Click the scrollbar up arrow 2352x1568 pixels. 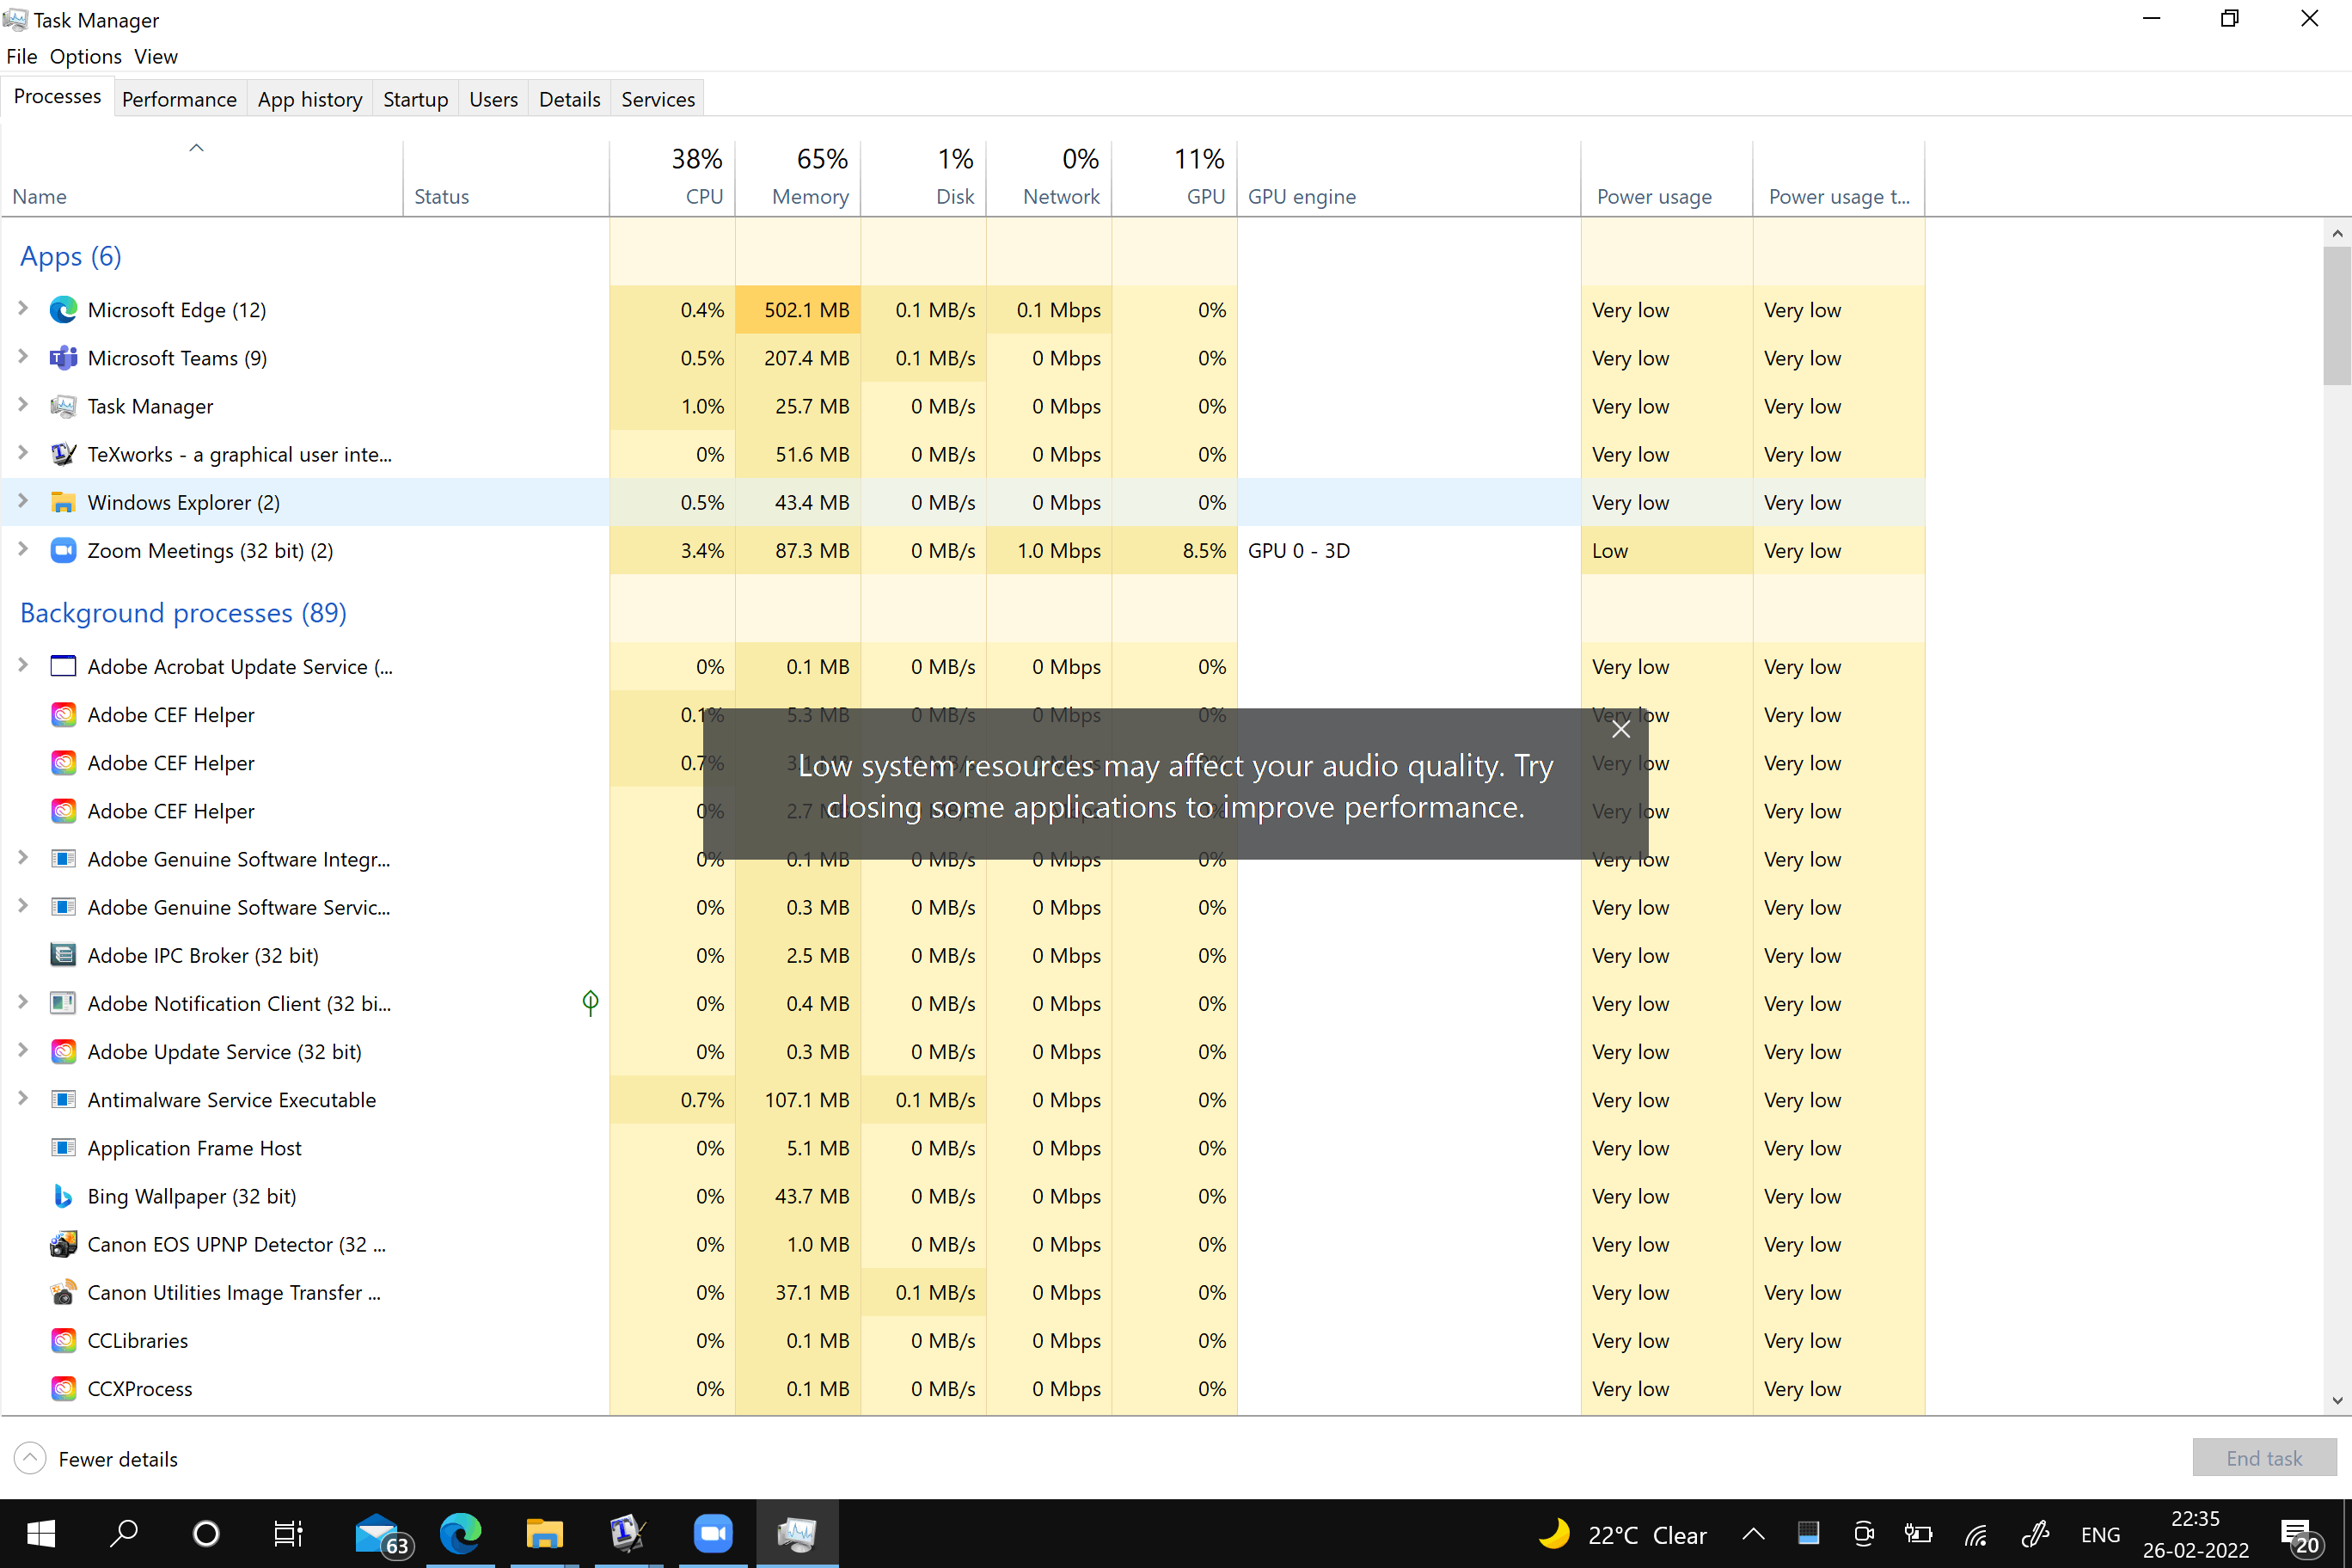[x=2337, y=233]
